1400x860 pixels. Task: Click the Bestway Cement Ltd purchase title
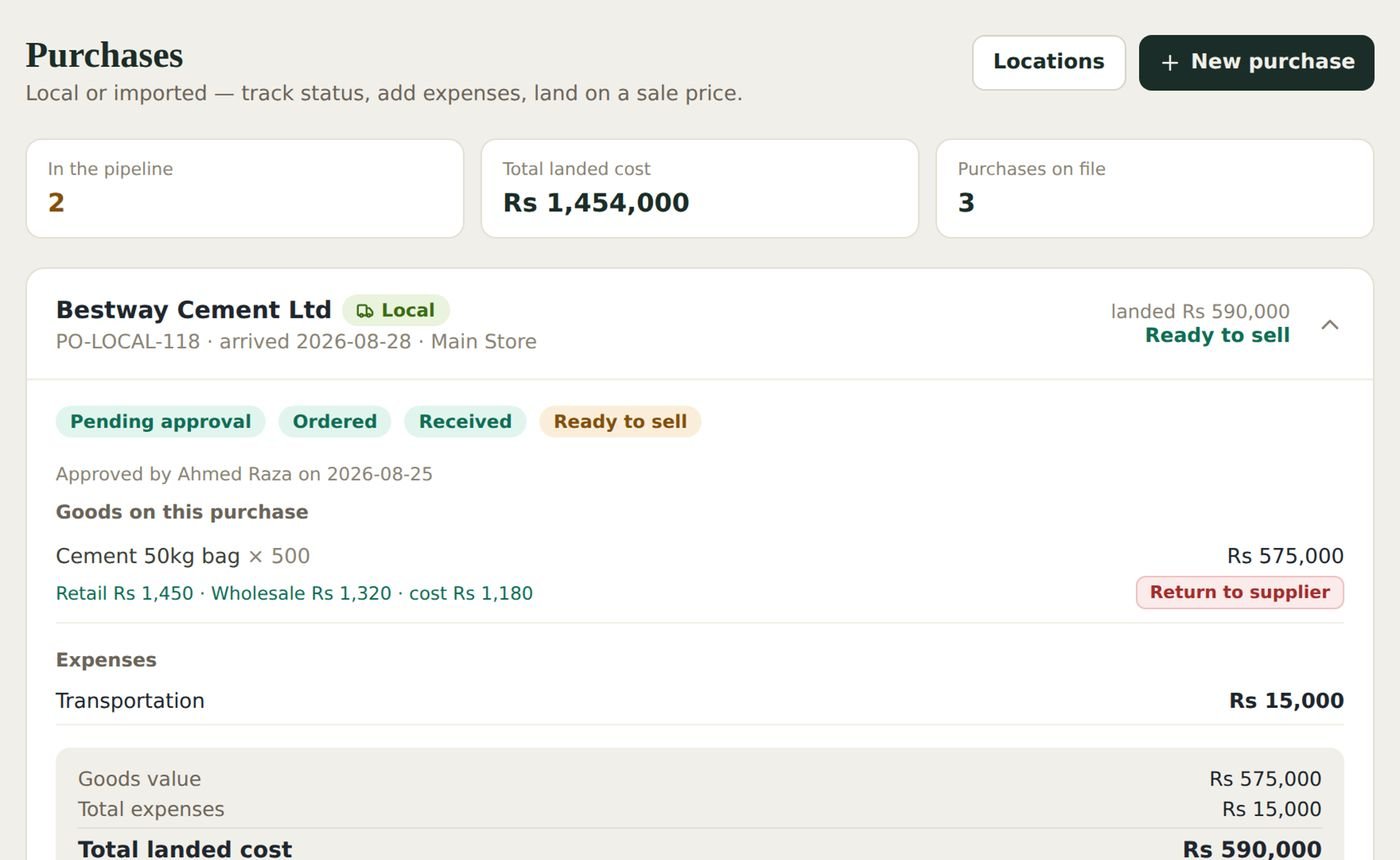click(194, 310)
